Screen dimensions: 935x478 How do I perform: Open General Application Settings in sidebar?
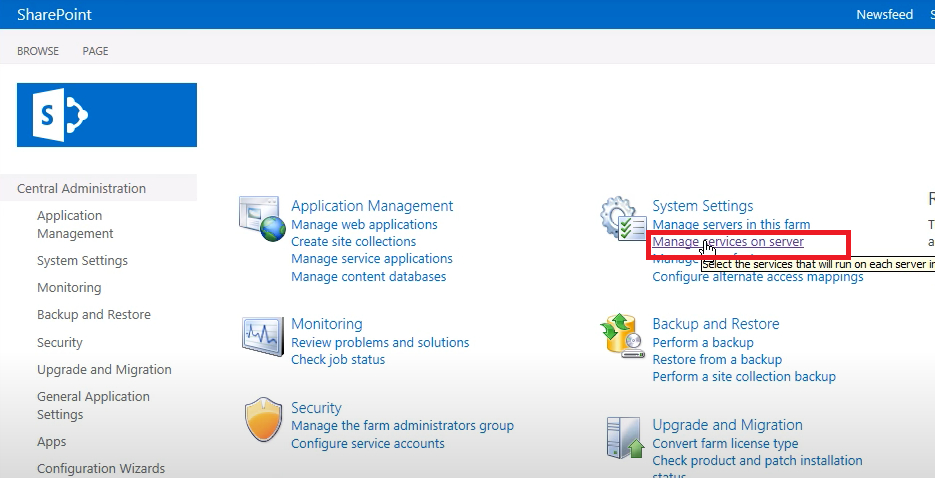point(93,405)
